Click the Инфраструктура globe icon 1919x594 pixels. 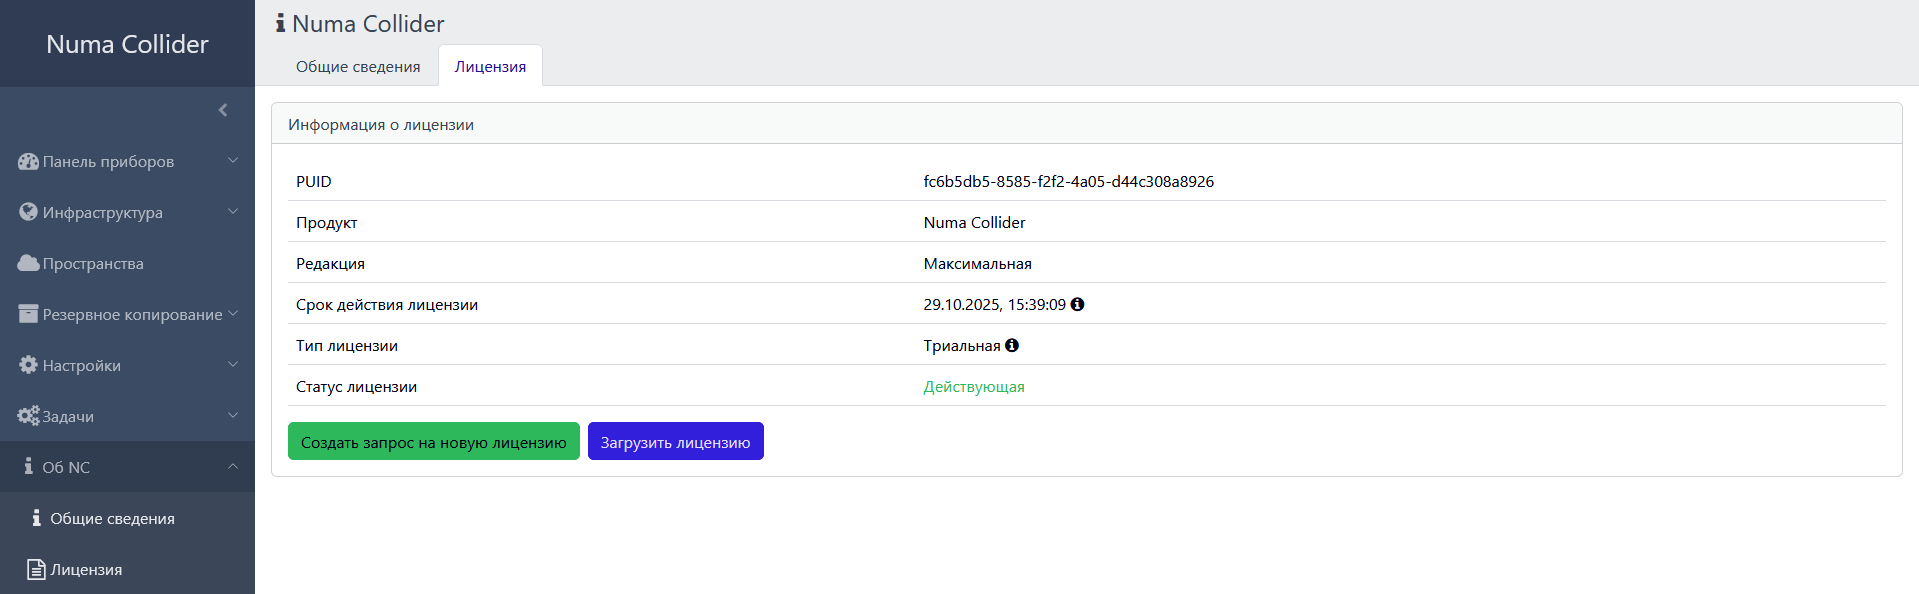point(28,212)
